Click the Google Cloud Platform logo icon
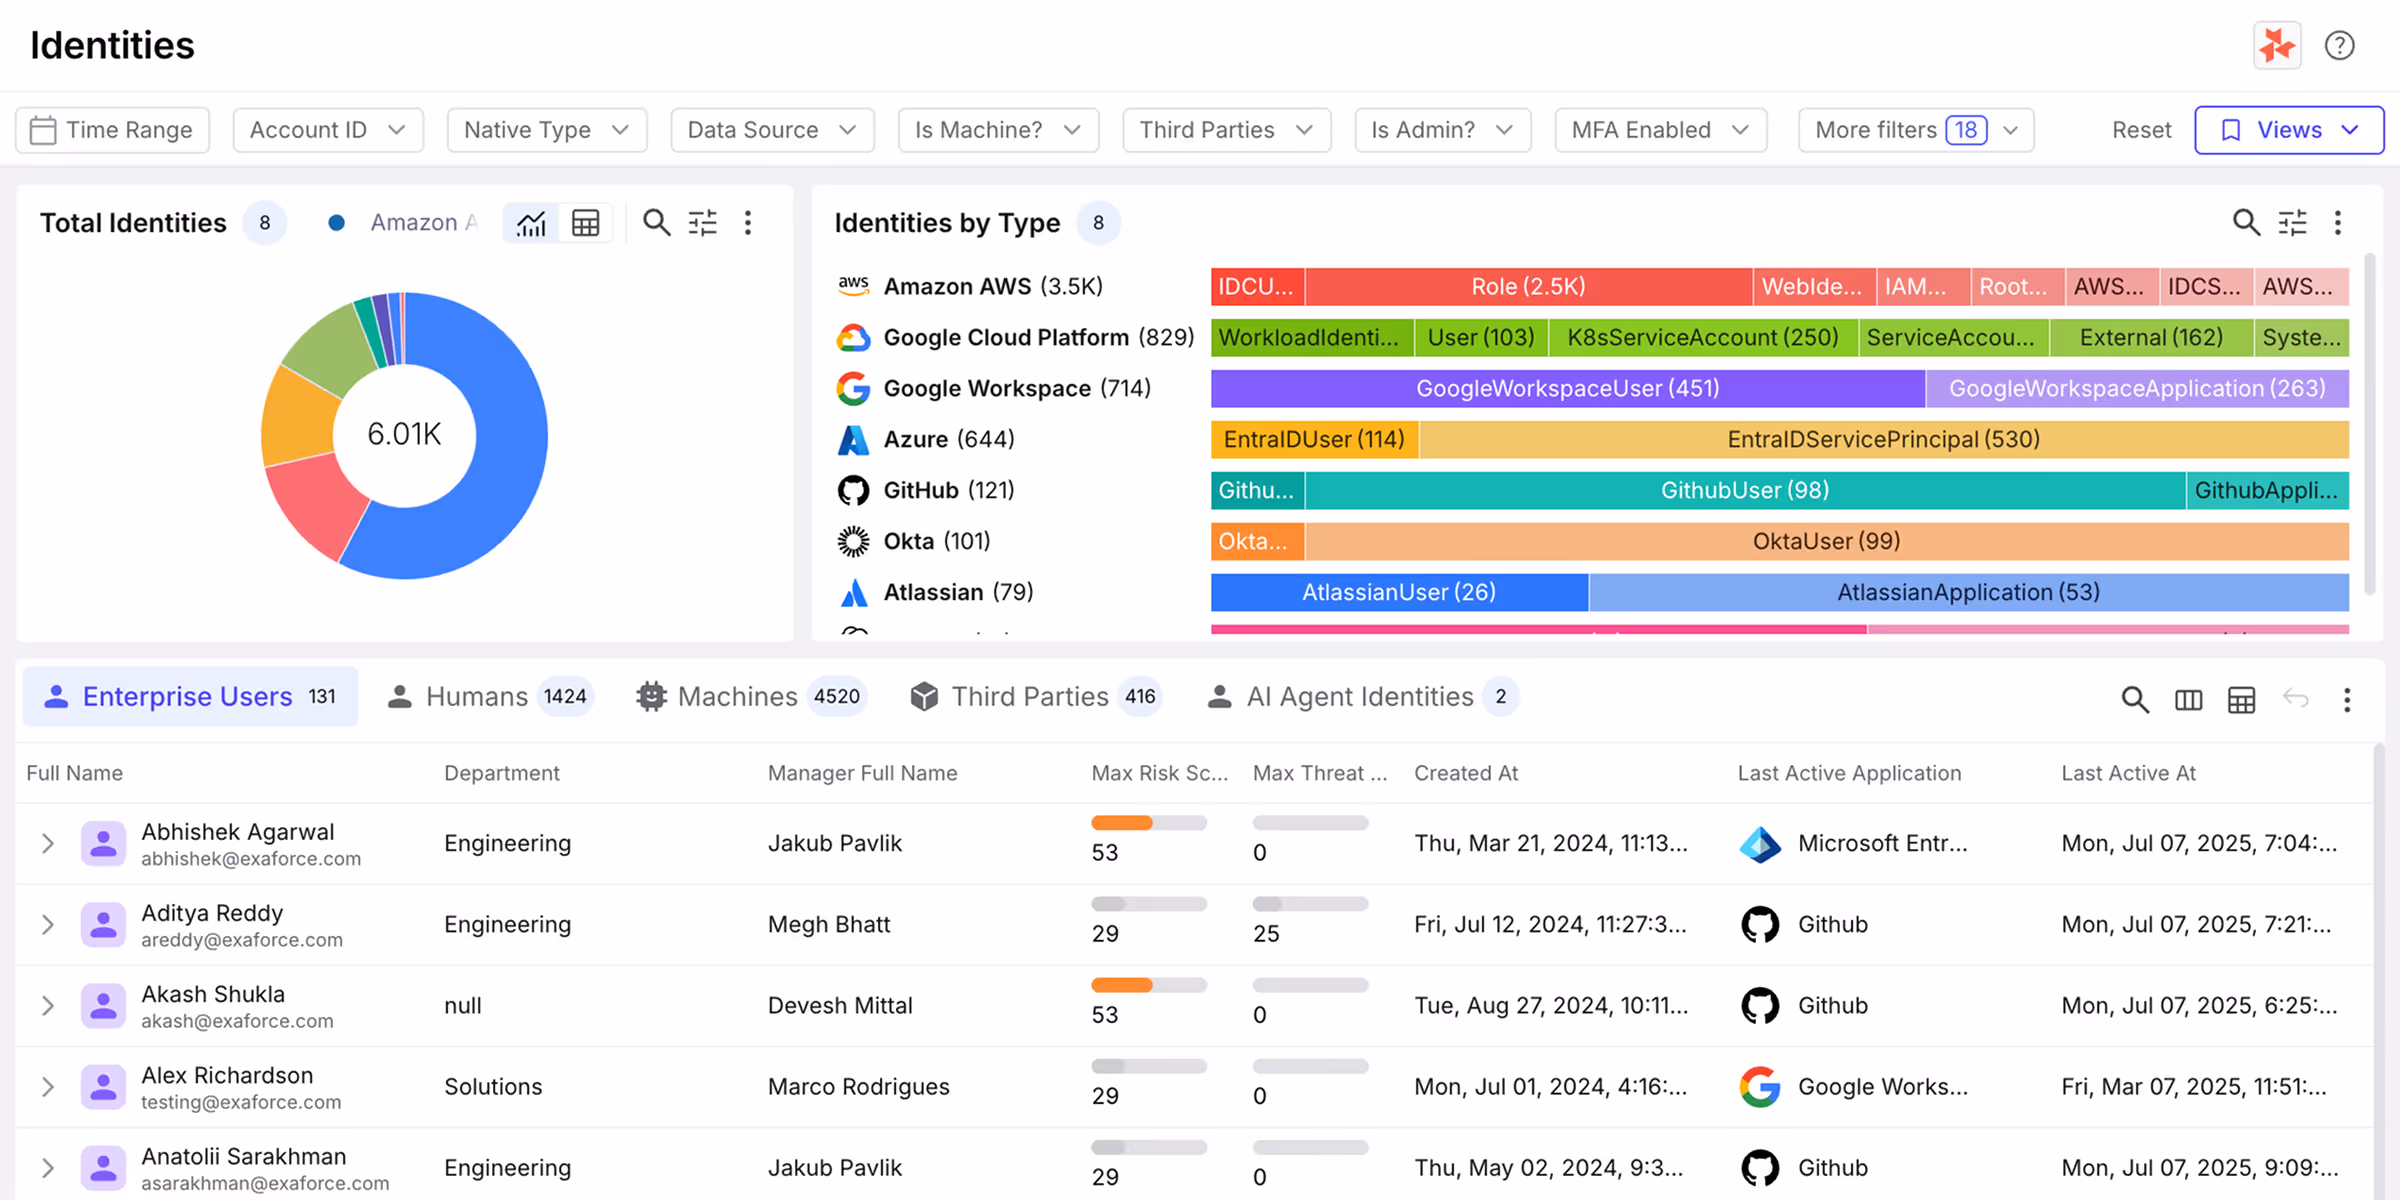 coord(853,338)
